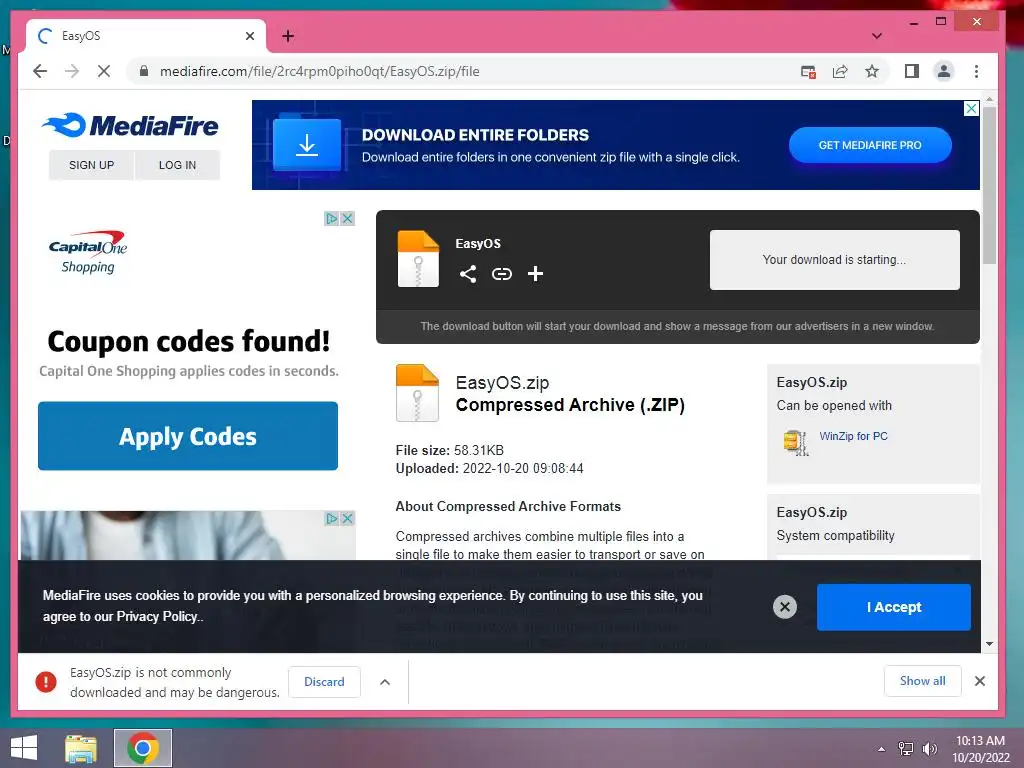This screenshot has width=1024, height=768.
Task: Click the share page icon in toolbar
Action: [x=840, y=72]
